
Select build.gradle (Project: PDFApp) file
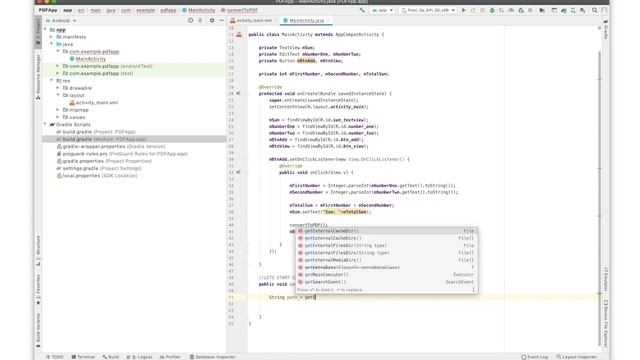(x=96, y=132)
